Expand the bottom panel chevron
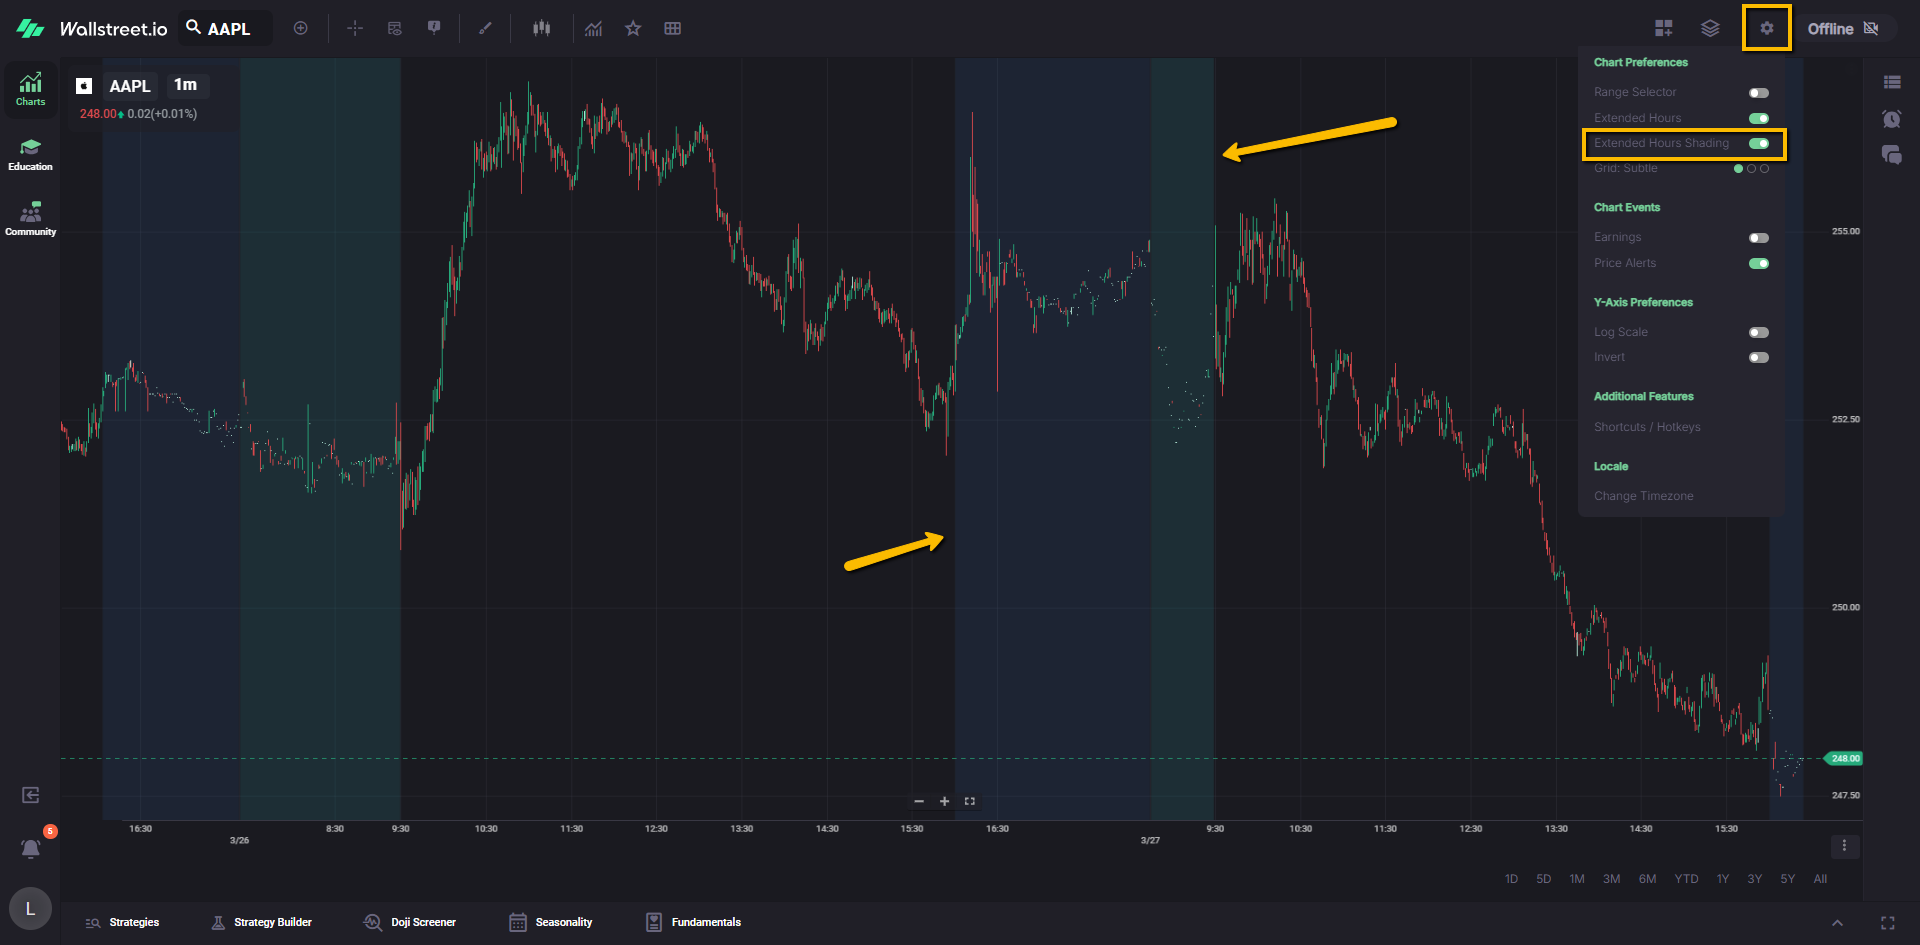1920x945 pixels. point(1837,923)
